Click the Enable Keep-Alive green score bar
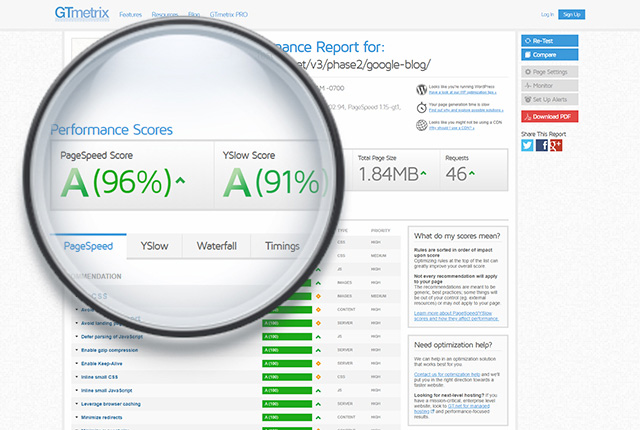Viewport: 640px width, 430px height. point(290,362)
